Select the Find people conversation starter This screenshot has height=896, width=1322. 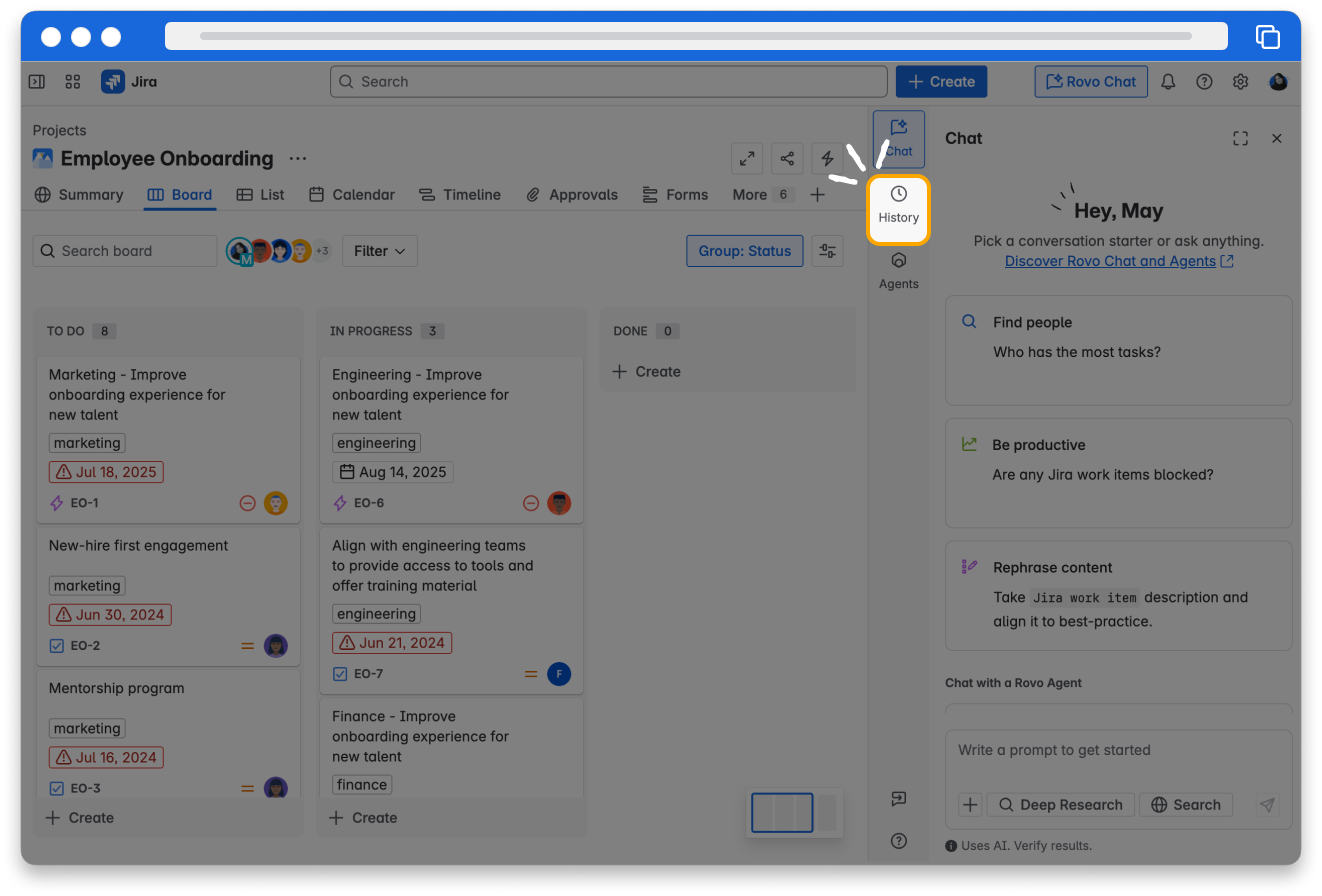pos(1119,350)
